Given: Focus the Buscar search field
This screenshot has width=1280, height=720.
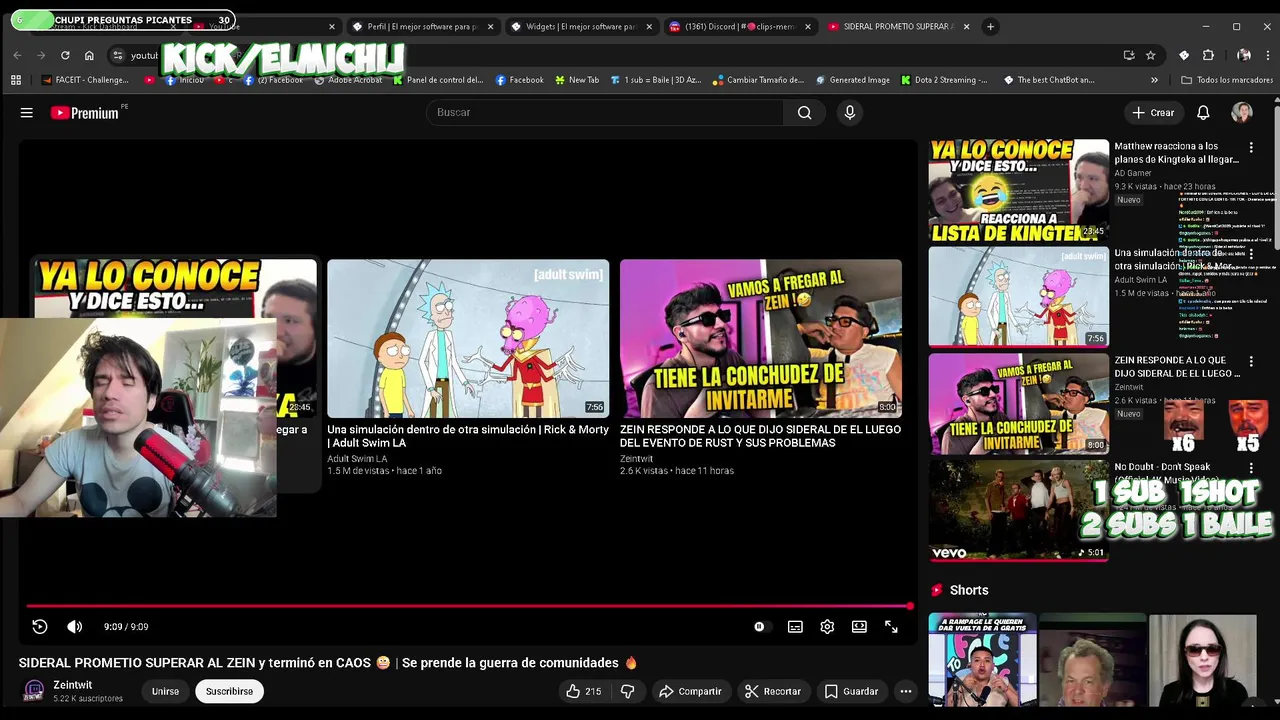Looking at the screenshot, I should tap(605, 113).
